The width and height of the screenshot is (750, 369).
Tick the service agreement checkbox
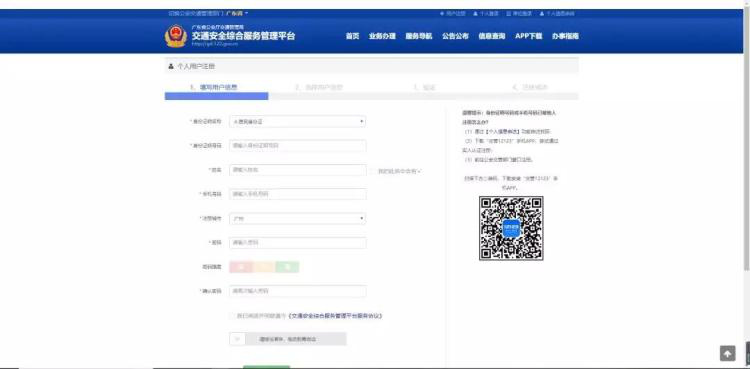point(232,316)
